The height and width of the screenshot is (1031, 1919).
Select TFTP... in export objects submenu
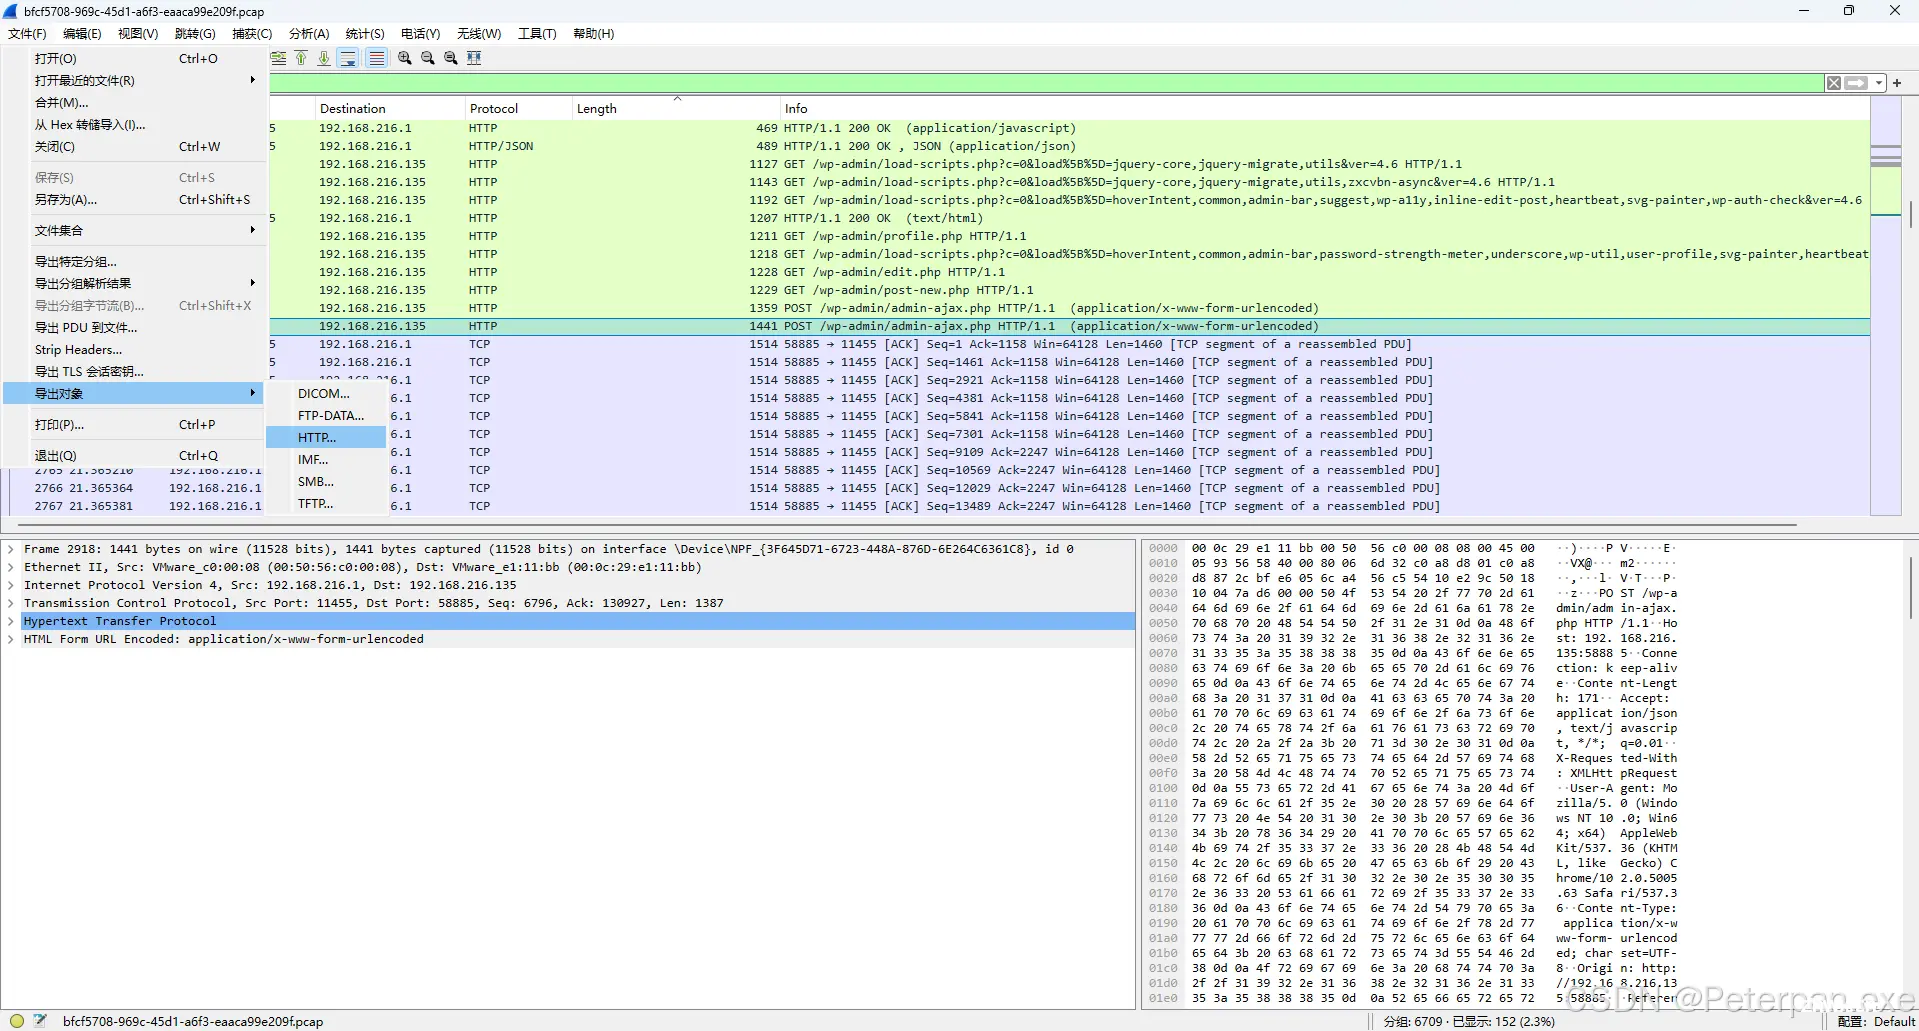pyautogui.click(x=326, y=504)
